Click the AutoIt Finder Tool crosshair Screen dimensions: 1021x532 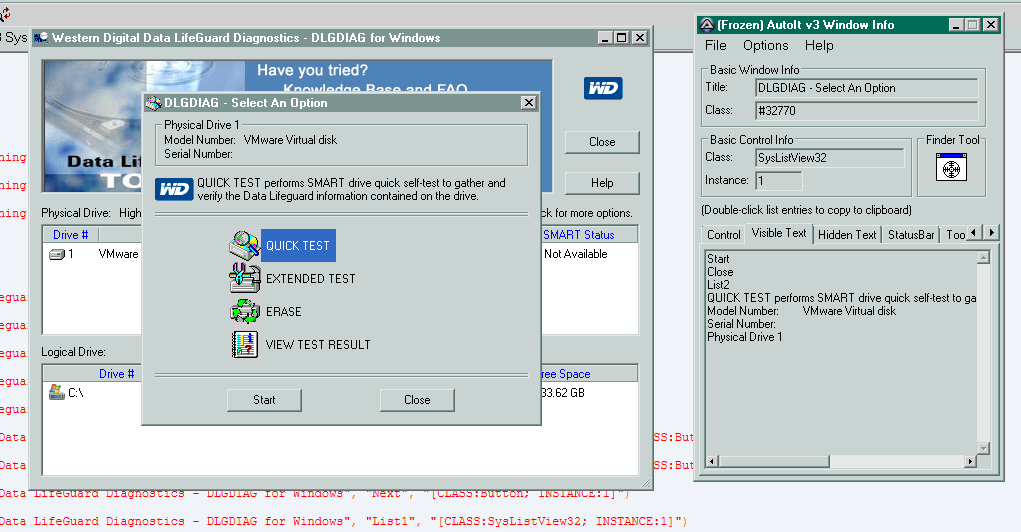pos(950,168)
